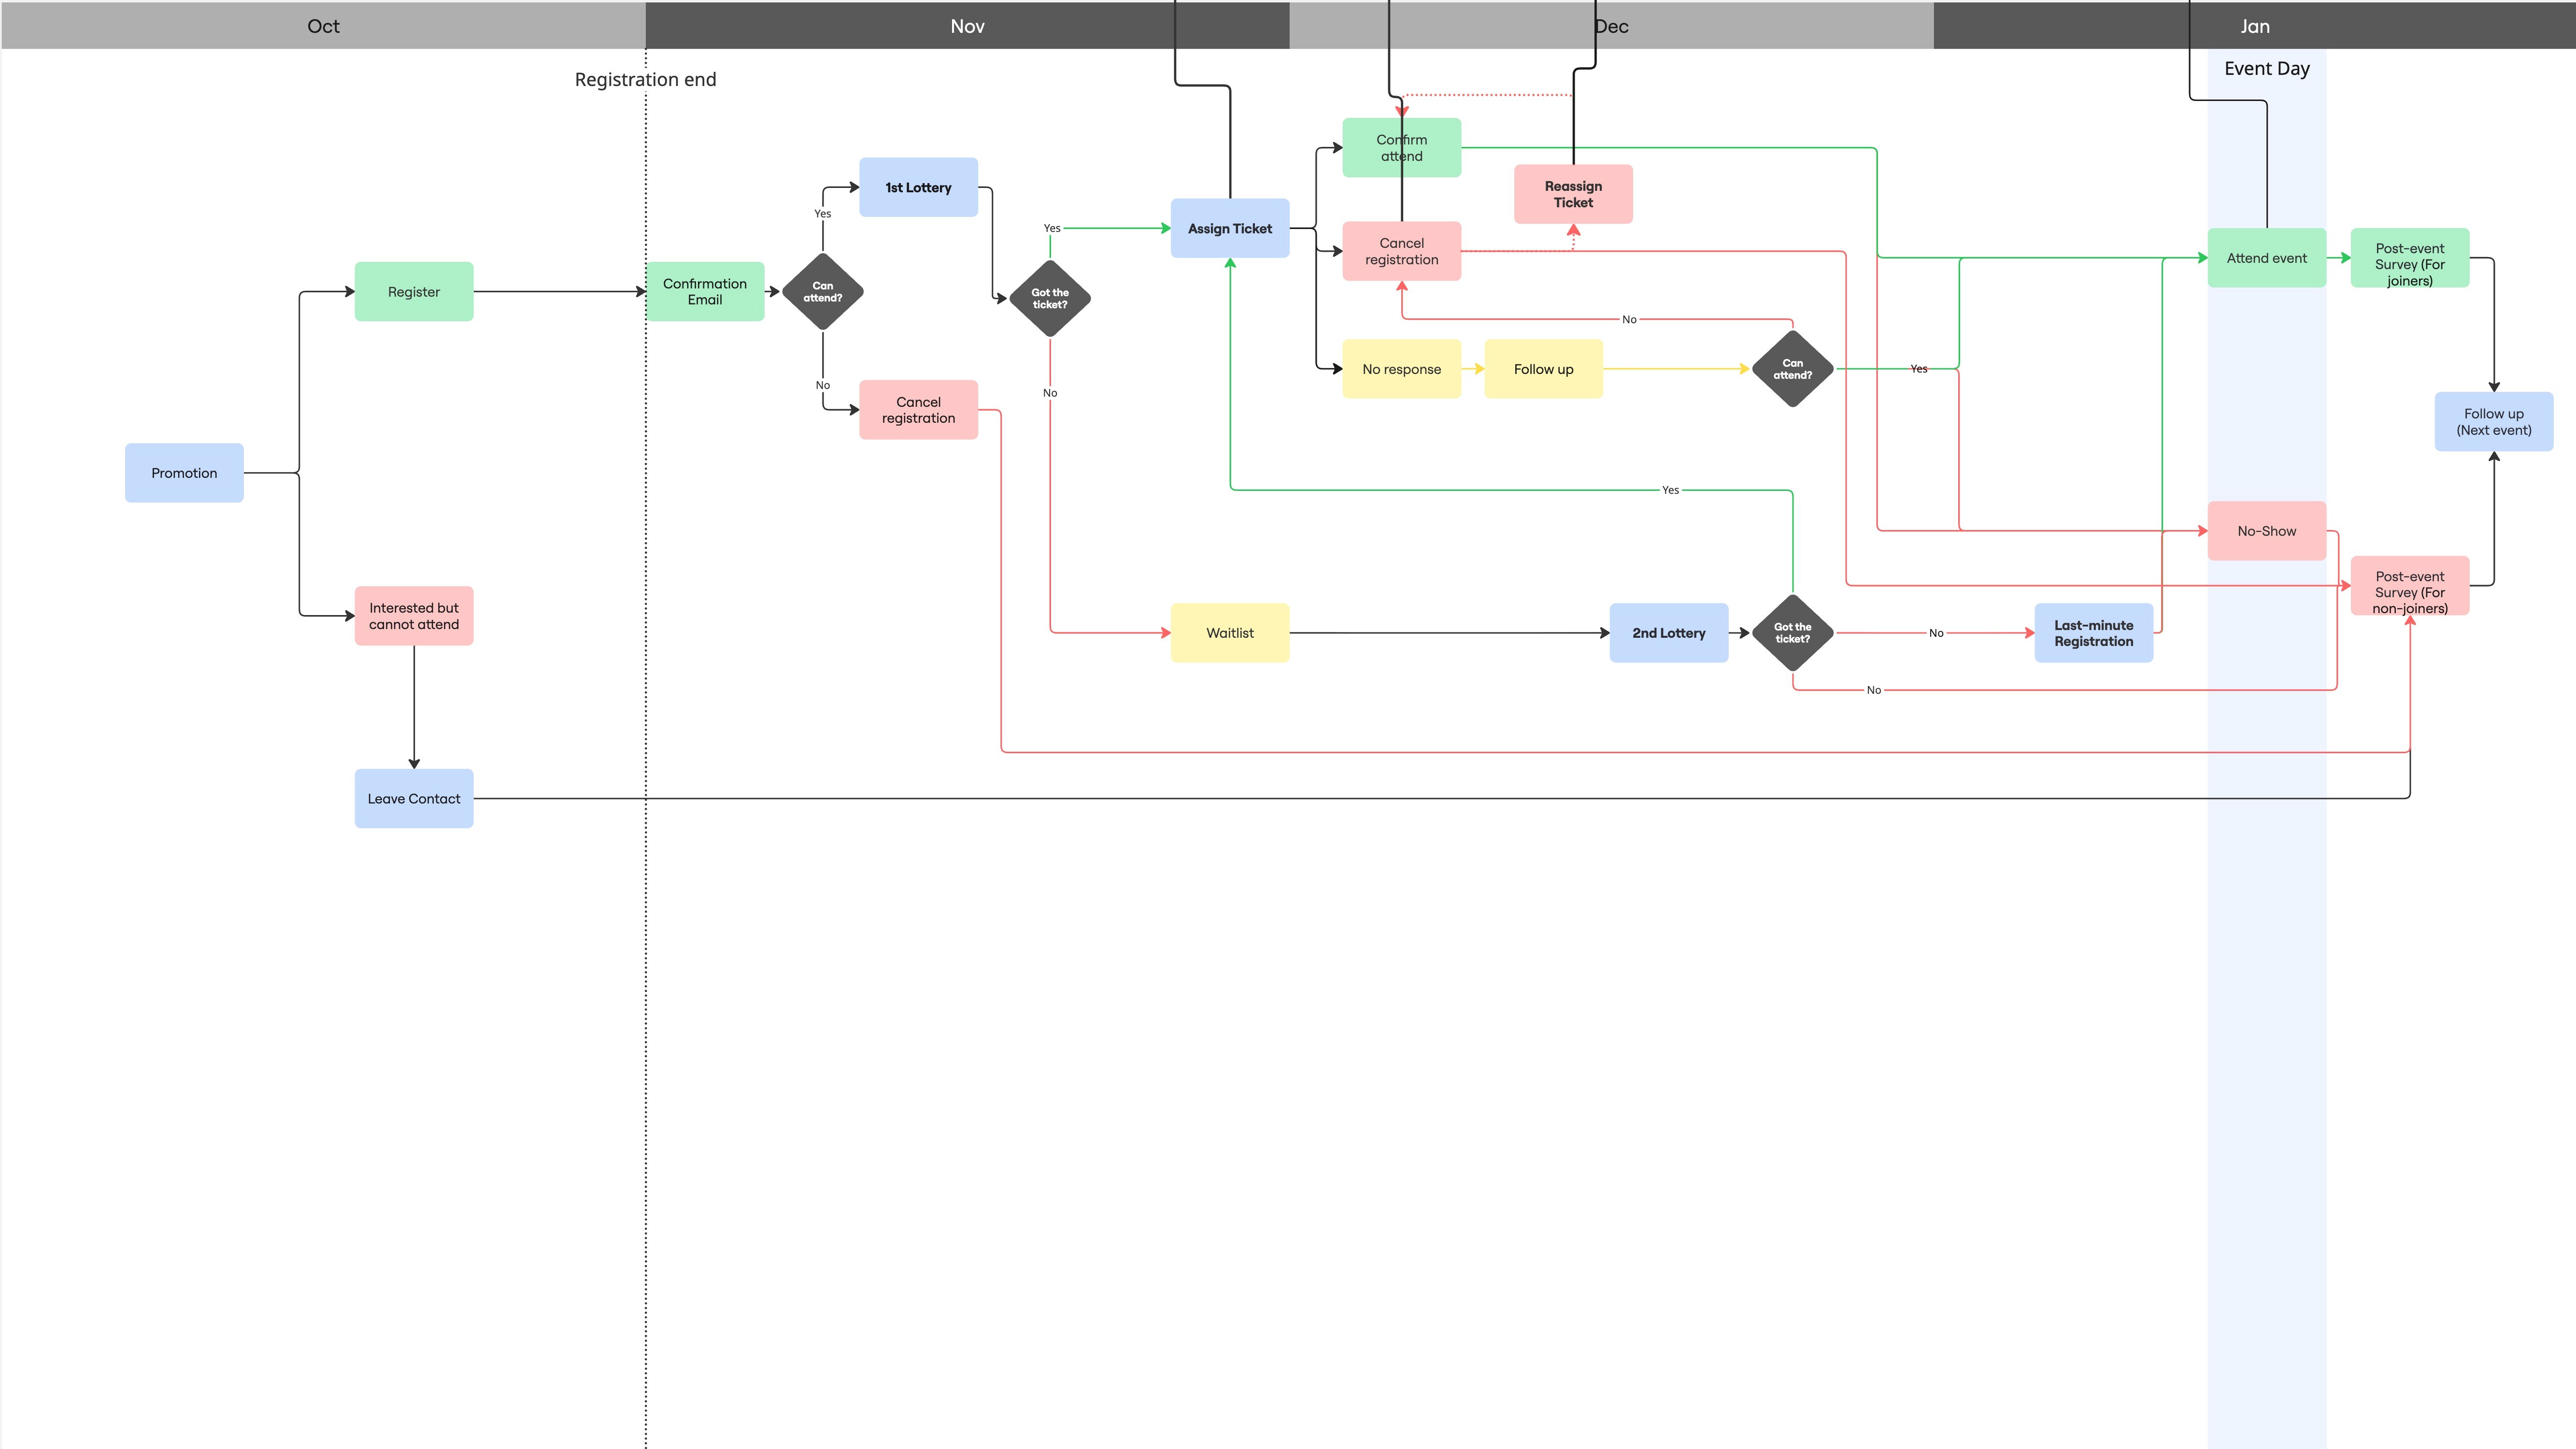Image resolution: width=2576 pixels, height=1449 pixels.
Task: Select the Last-minute Registration box
Action: [2093, 633]
